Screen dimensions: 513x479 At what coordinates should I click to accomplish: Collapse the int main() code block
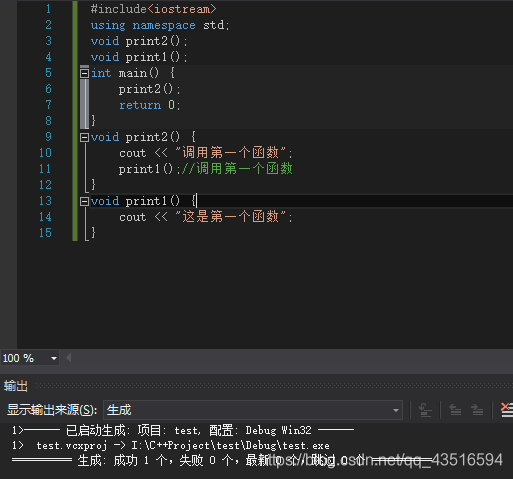tap(84, 73)
